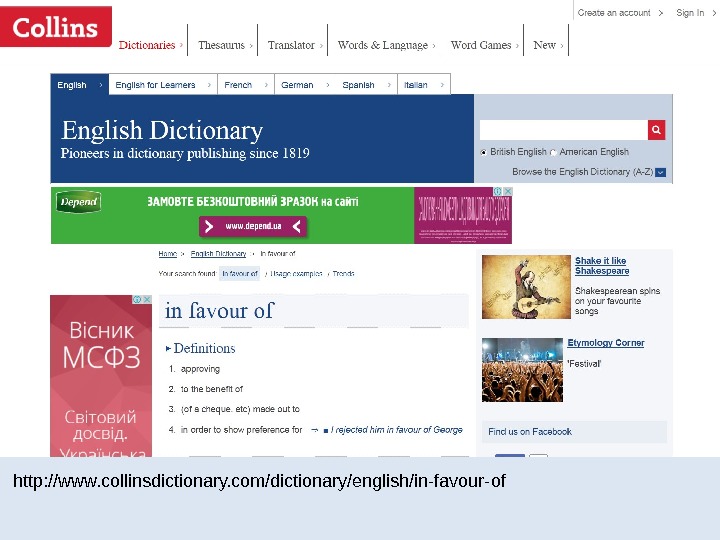Viewport: 720px width, 540px height.
Task: Open the Words & Language menu
Action: pos(382,45)
